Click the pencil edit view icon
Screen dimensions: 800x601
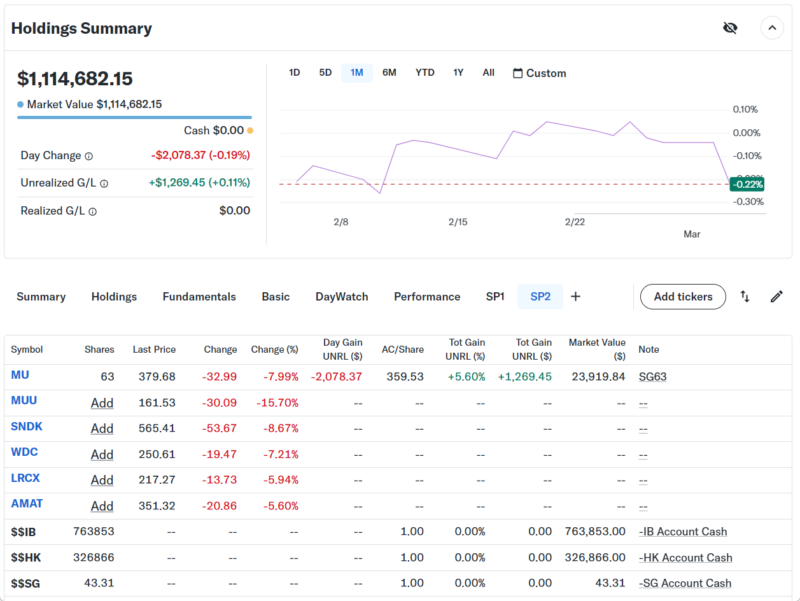coord(776,296)
